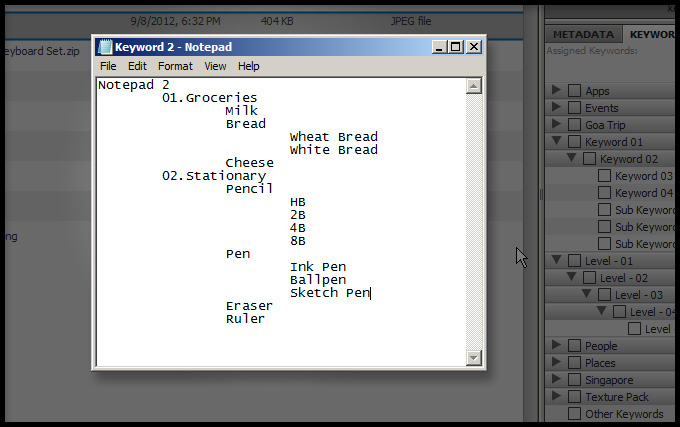Collapse the Level - 01 keyword tree
The image size is (680, 427).
point(557,261)
